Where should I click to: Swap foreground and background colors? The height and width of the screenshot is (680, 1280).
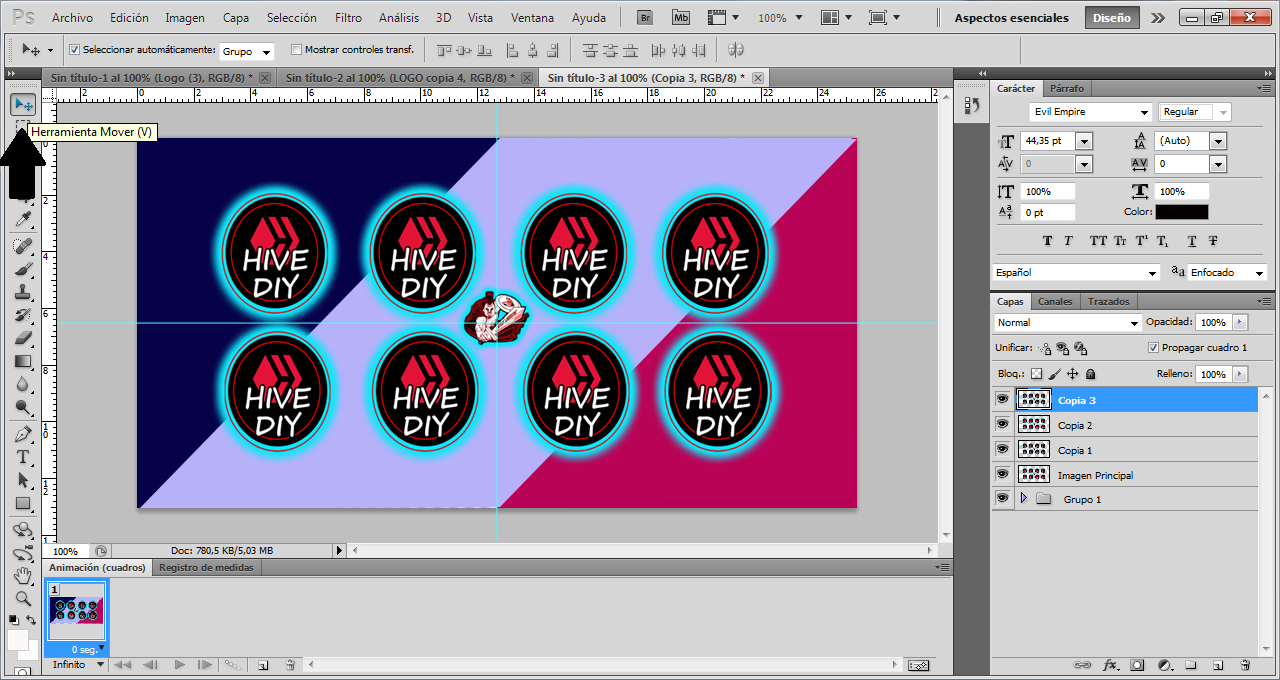[31, 620]
